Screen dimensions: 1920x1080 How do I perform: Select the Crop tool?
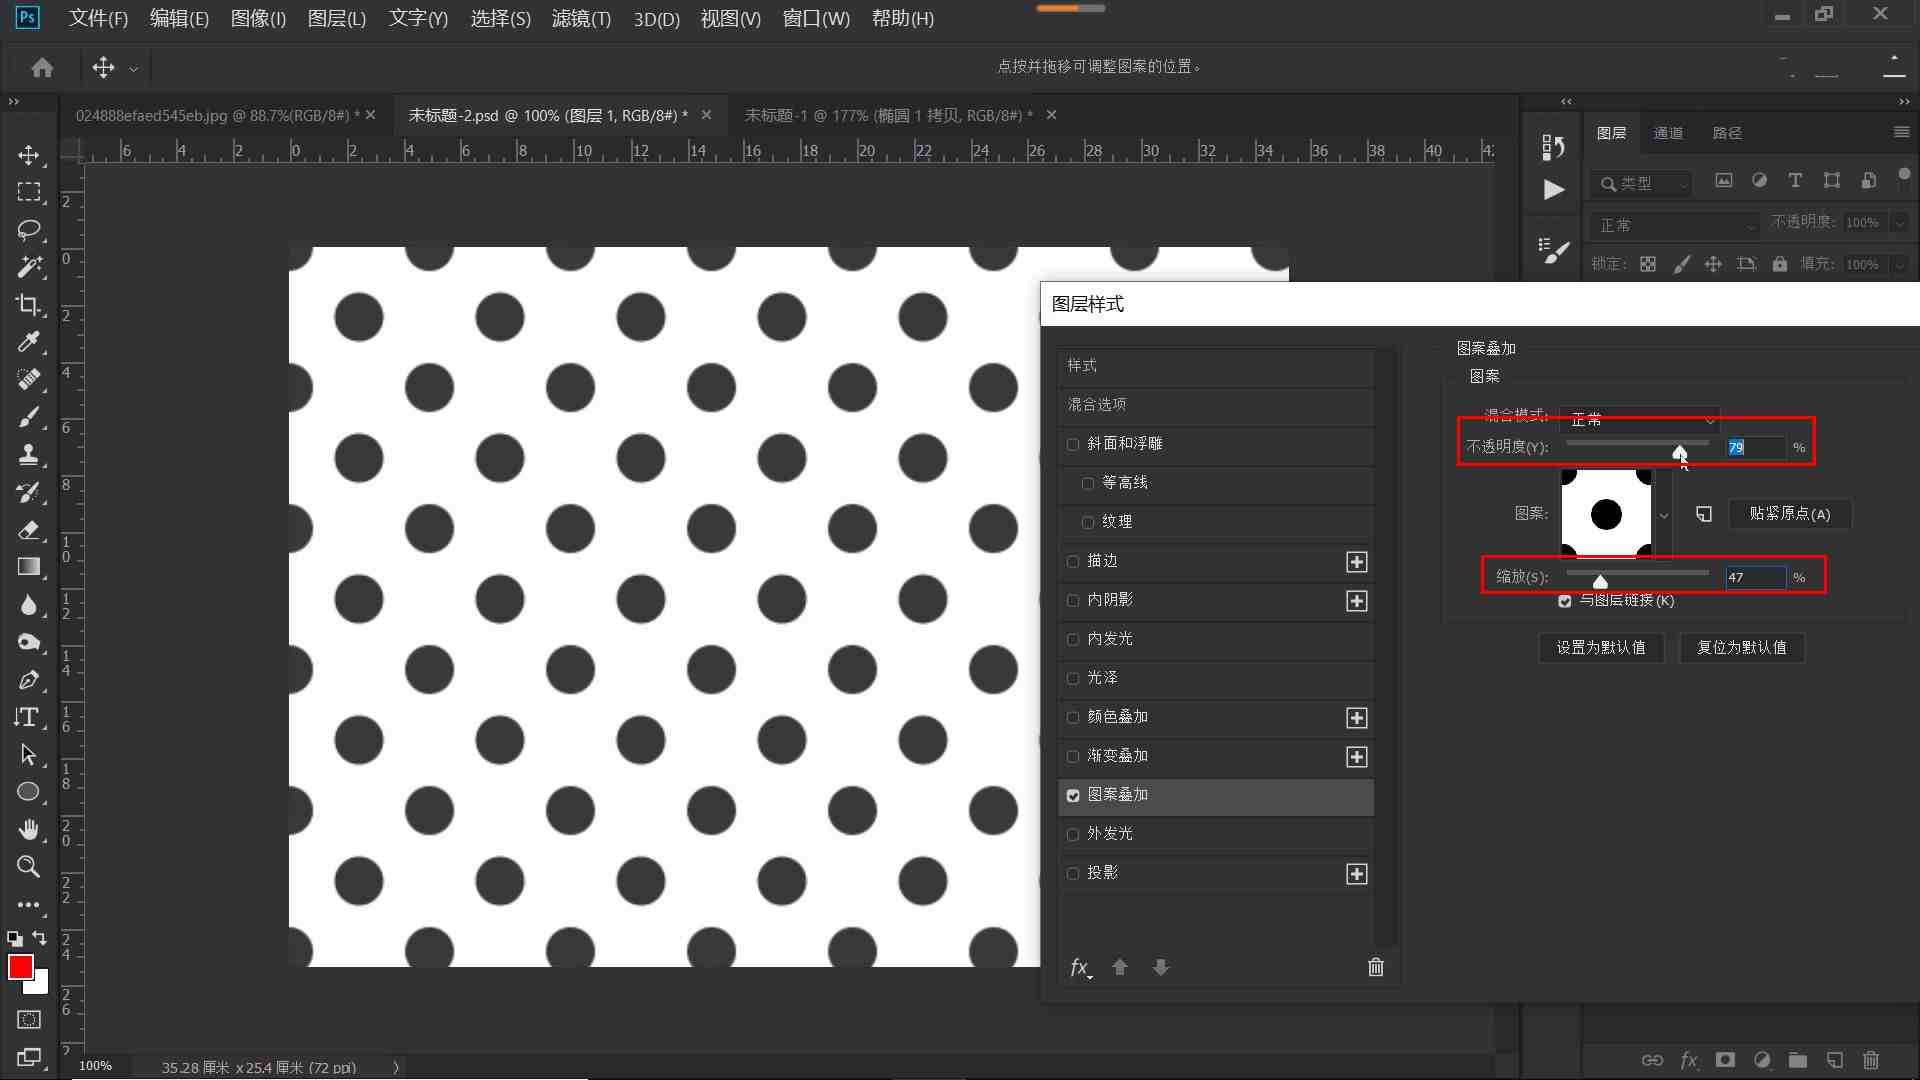pyautogui.click(x=28, y=305)
